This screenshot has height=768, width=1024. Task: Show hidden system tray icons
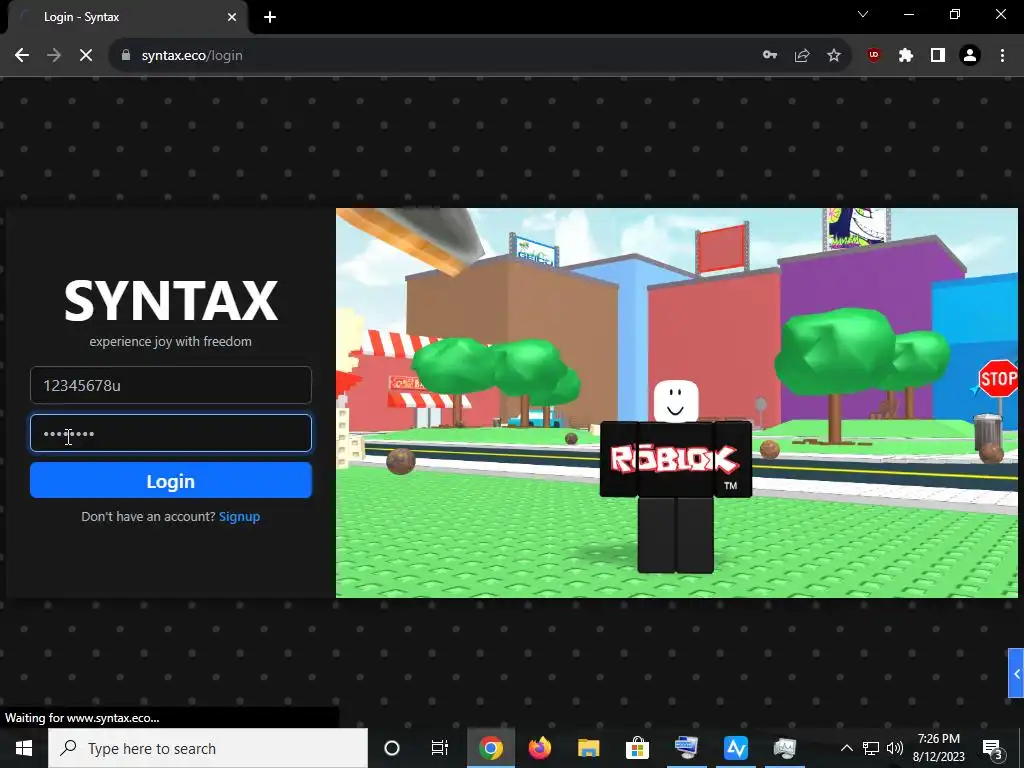point(846,748)
